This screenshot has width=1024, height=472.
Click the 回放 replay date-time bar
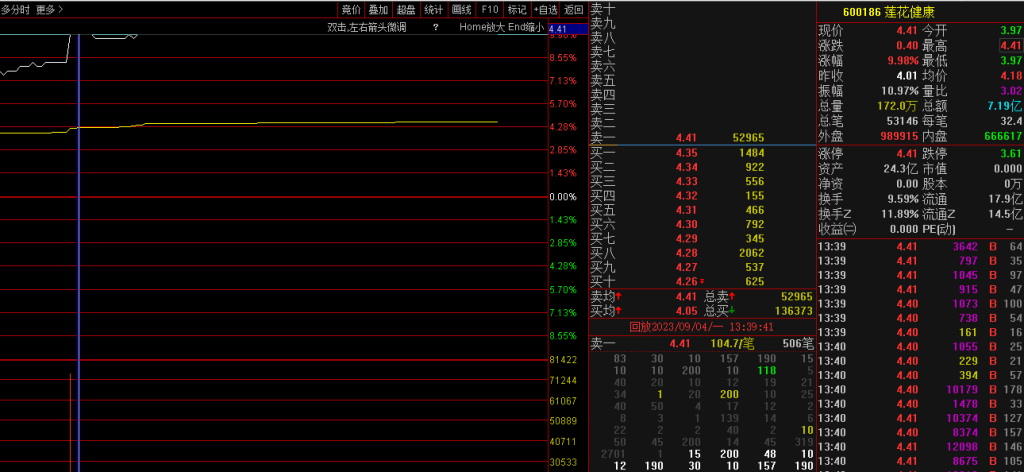tap(701, 326)
